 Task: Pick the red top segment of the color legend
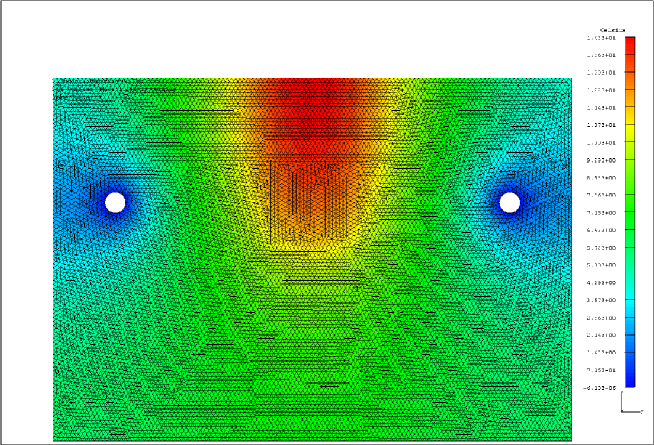click(x=630, y=45)
